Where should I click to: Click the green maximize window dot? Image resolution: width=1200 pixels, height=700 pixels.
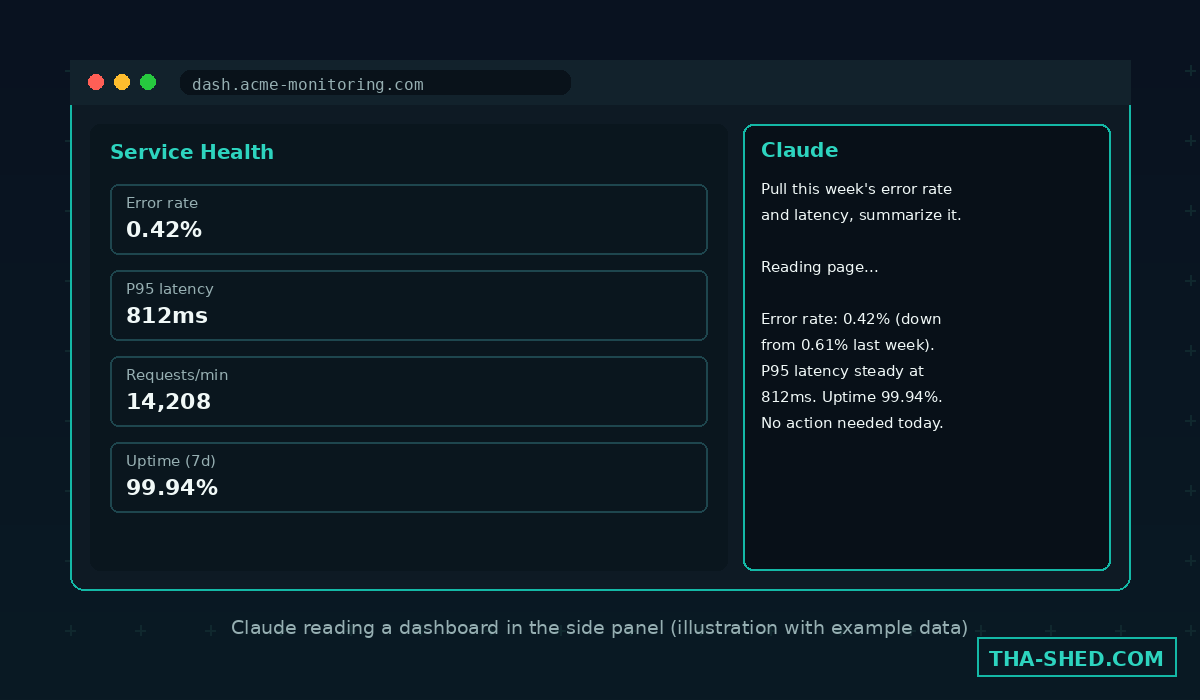point(148,82)
